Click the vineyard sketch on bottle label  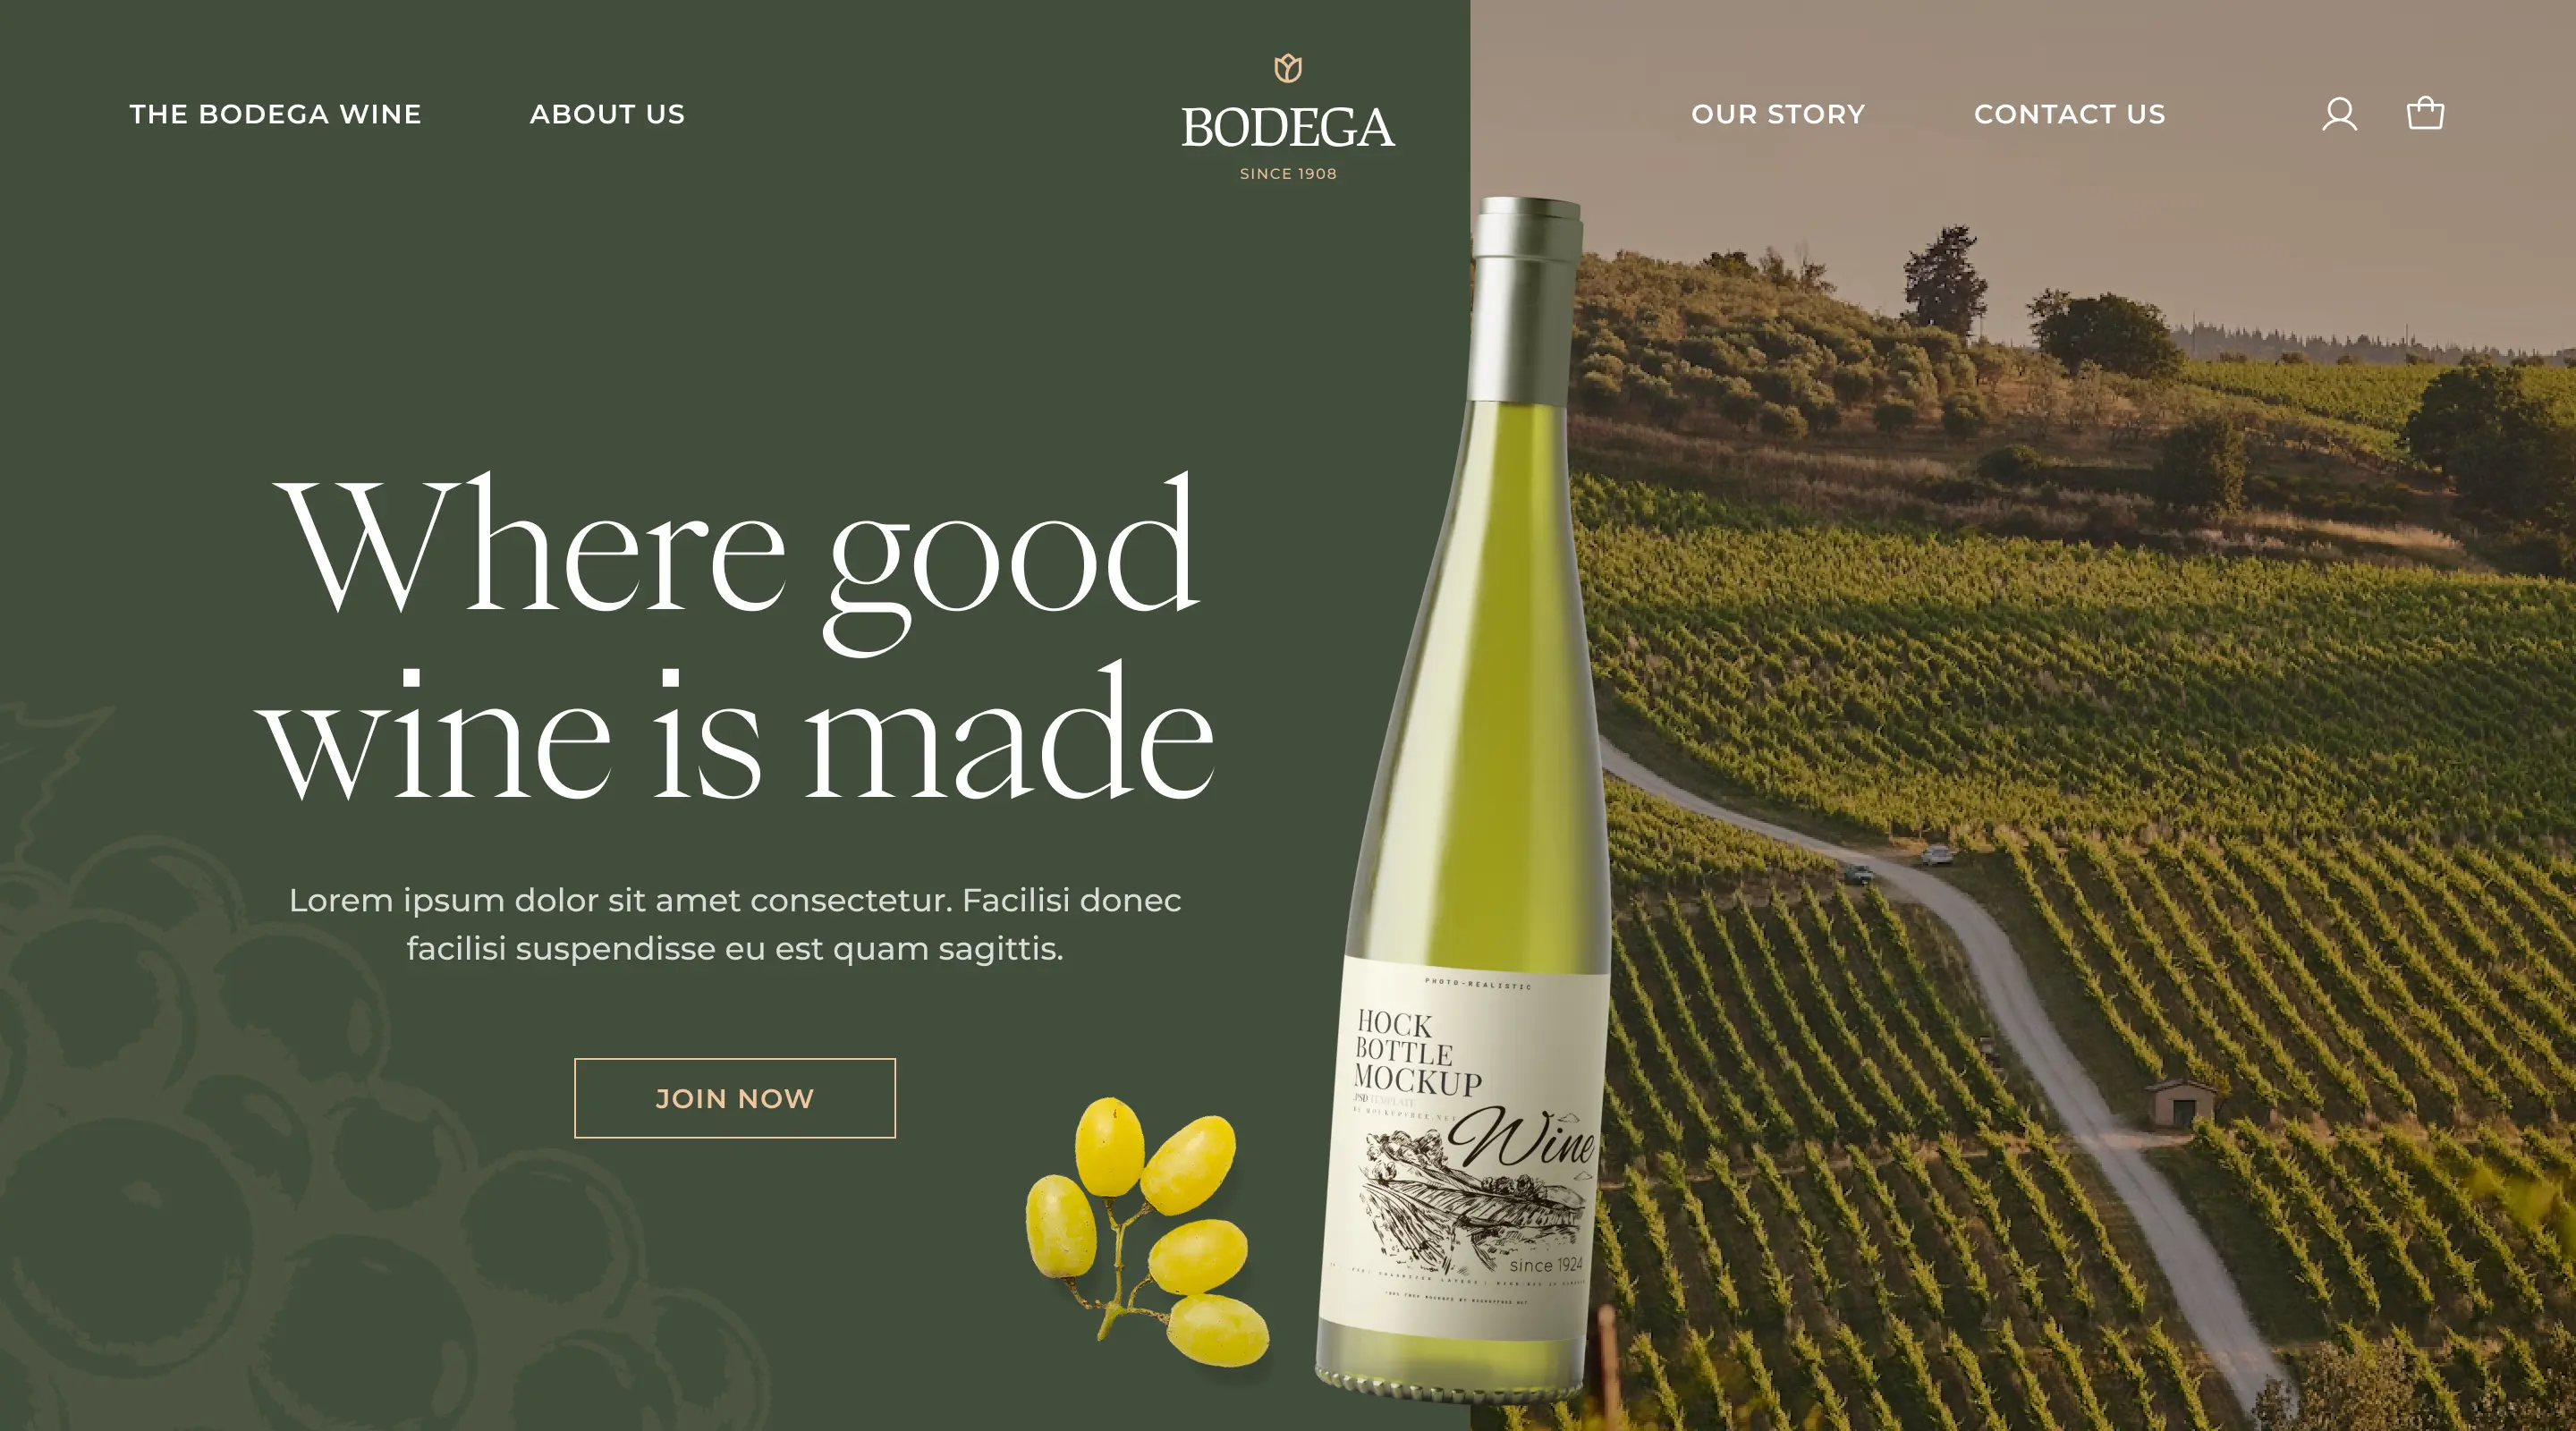(x=1470, y=1200)
